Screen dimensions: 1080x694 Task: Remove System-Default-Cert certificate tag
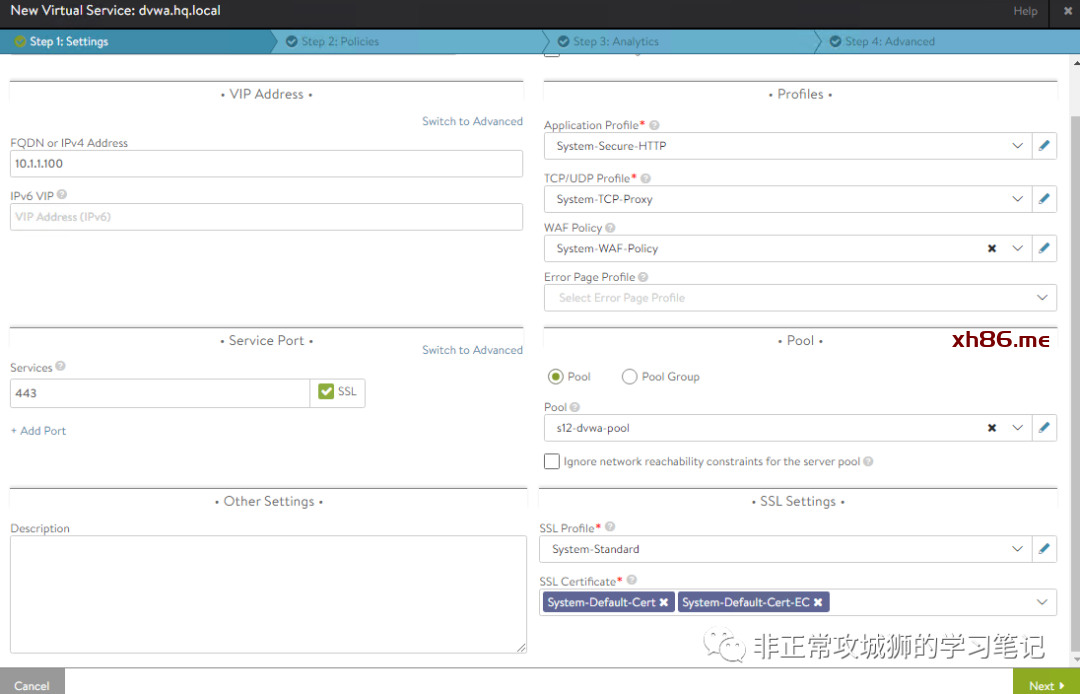click(x=664, y=603)
